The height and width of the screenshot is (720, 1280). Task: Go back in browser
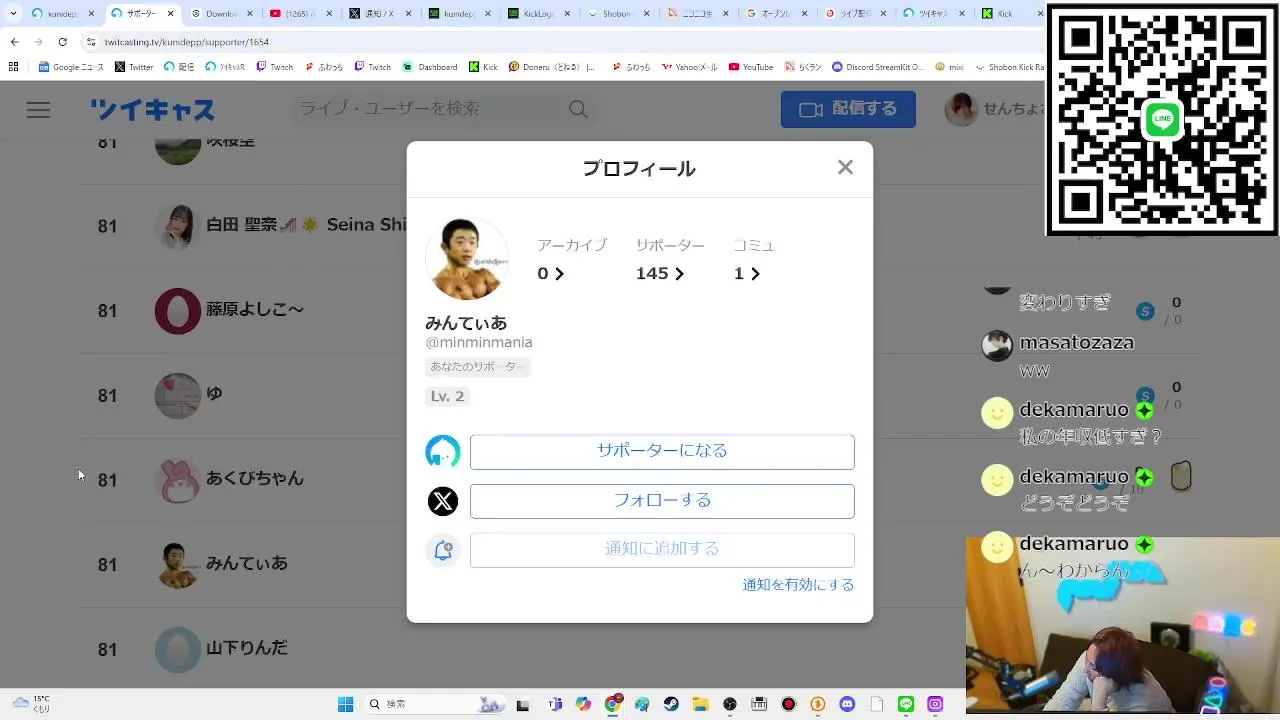tap(15, 42)
